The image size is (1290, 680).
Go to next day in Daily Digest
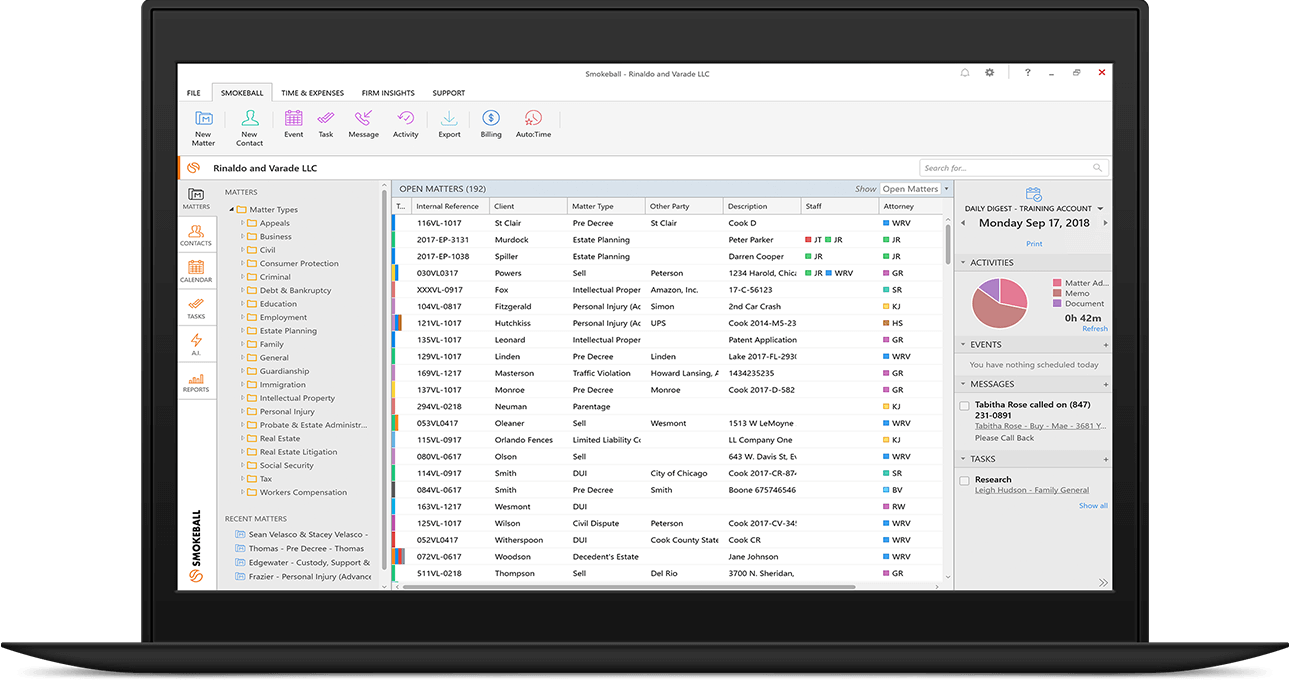click(1104, 224)
